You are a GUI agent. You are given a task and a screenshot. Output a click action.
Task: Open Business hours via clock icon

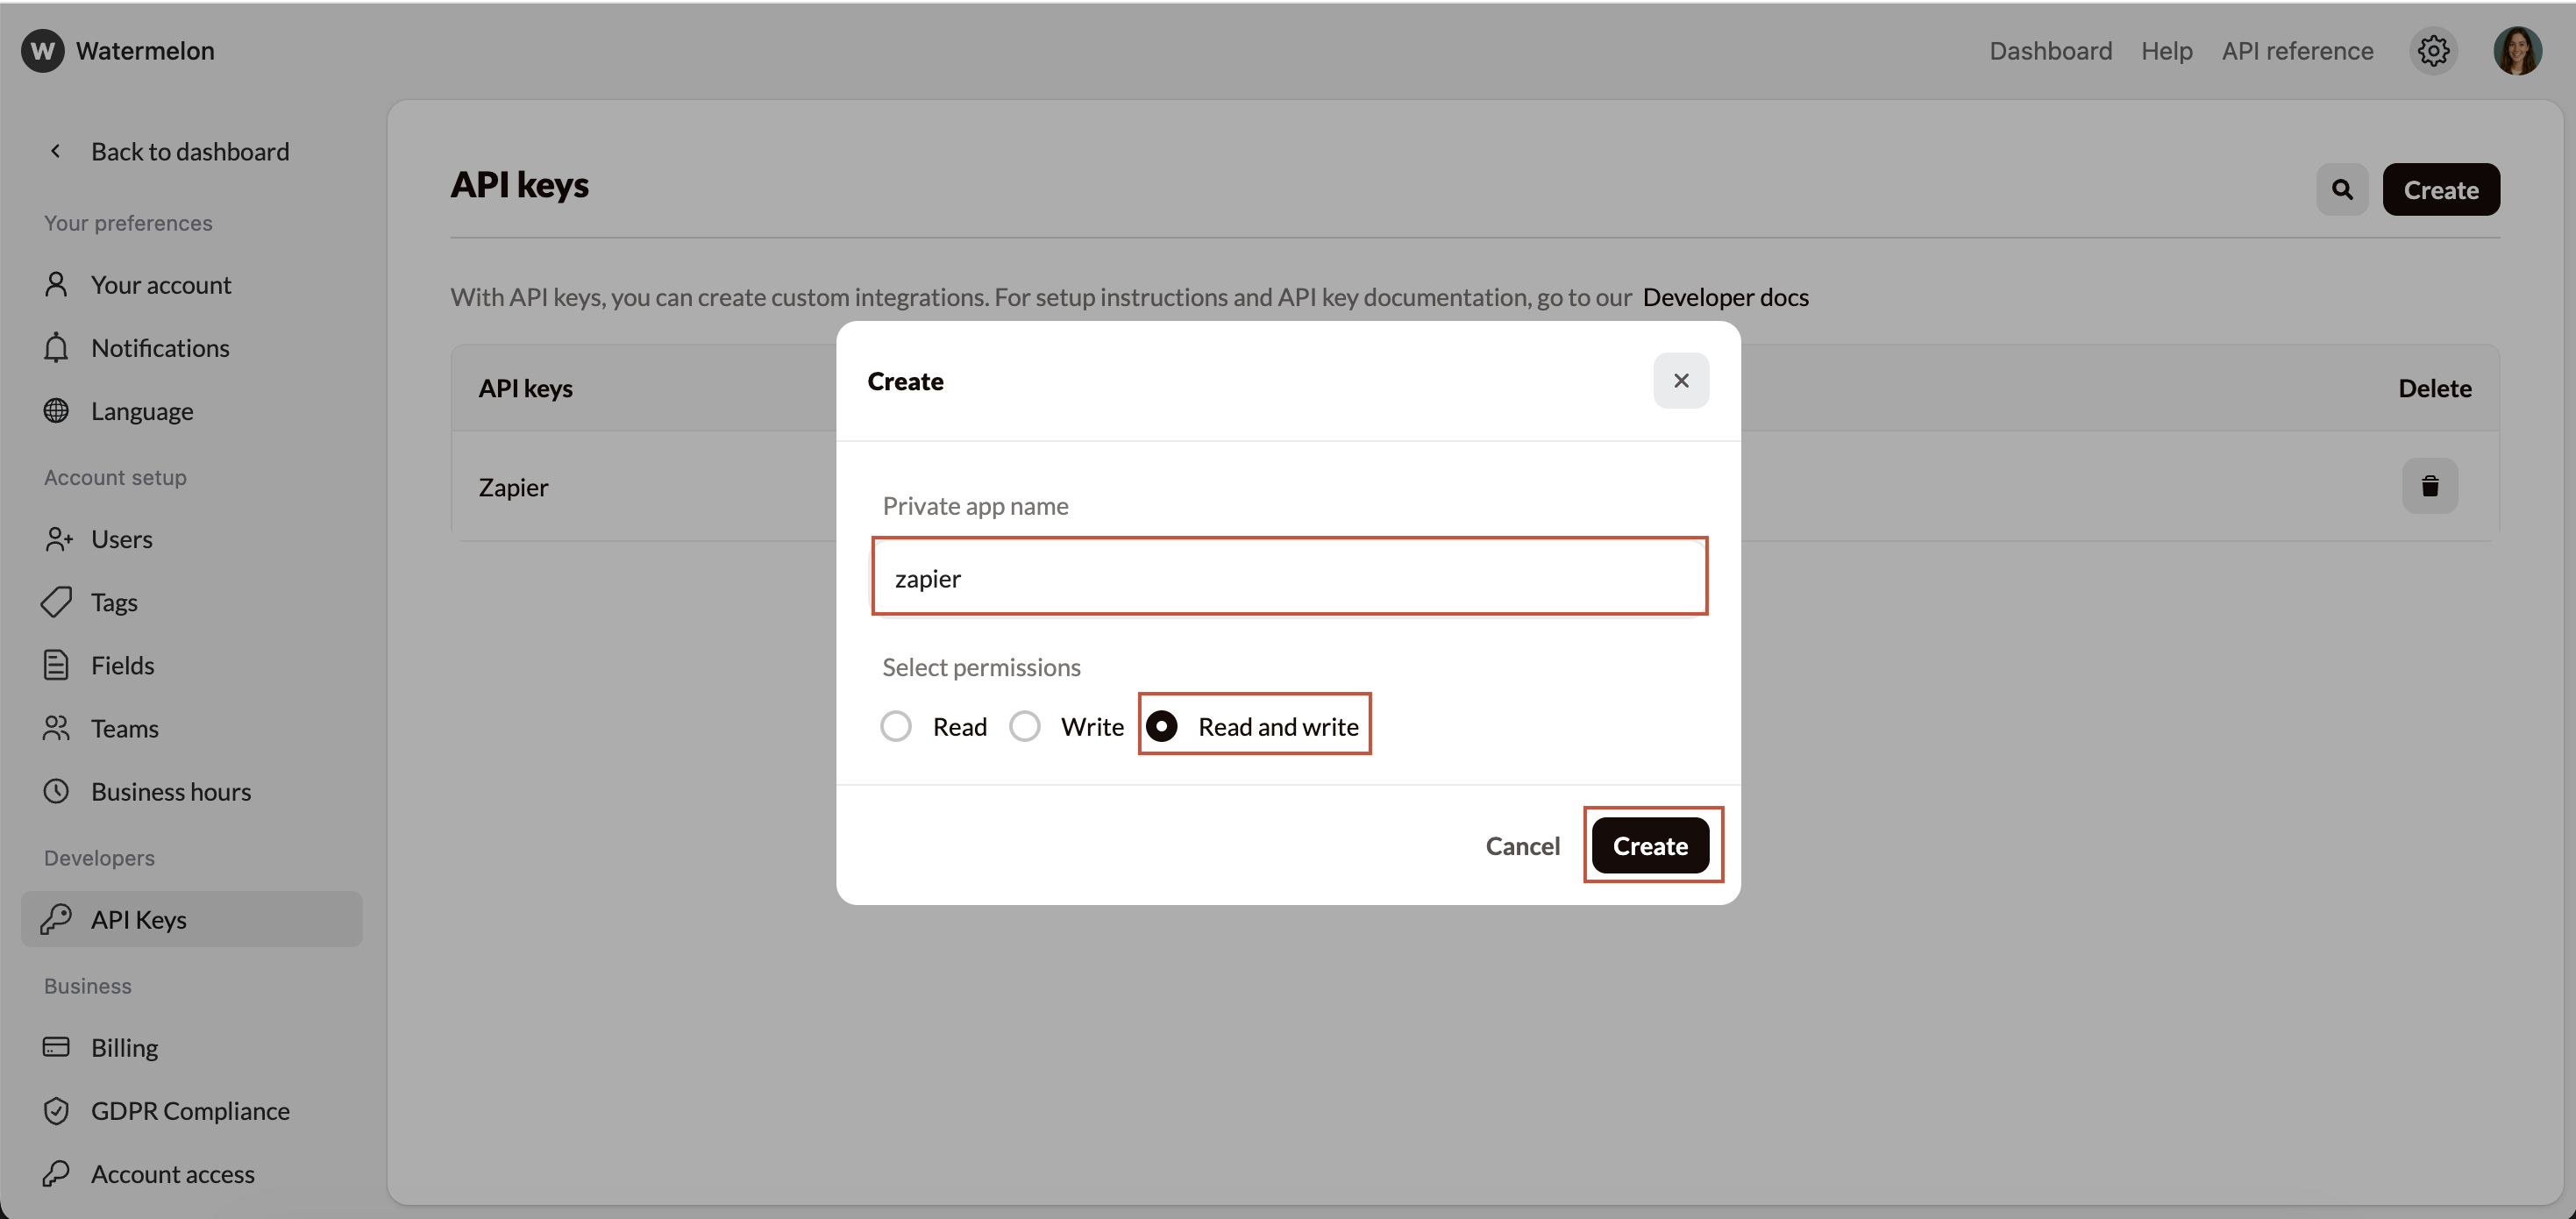(57, 791)
